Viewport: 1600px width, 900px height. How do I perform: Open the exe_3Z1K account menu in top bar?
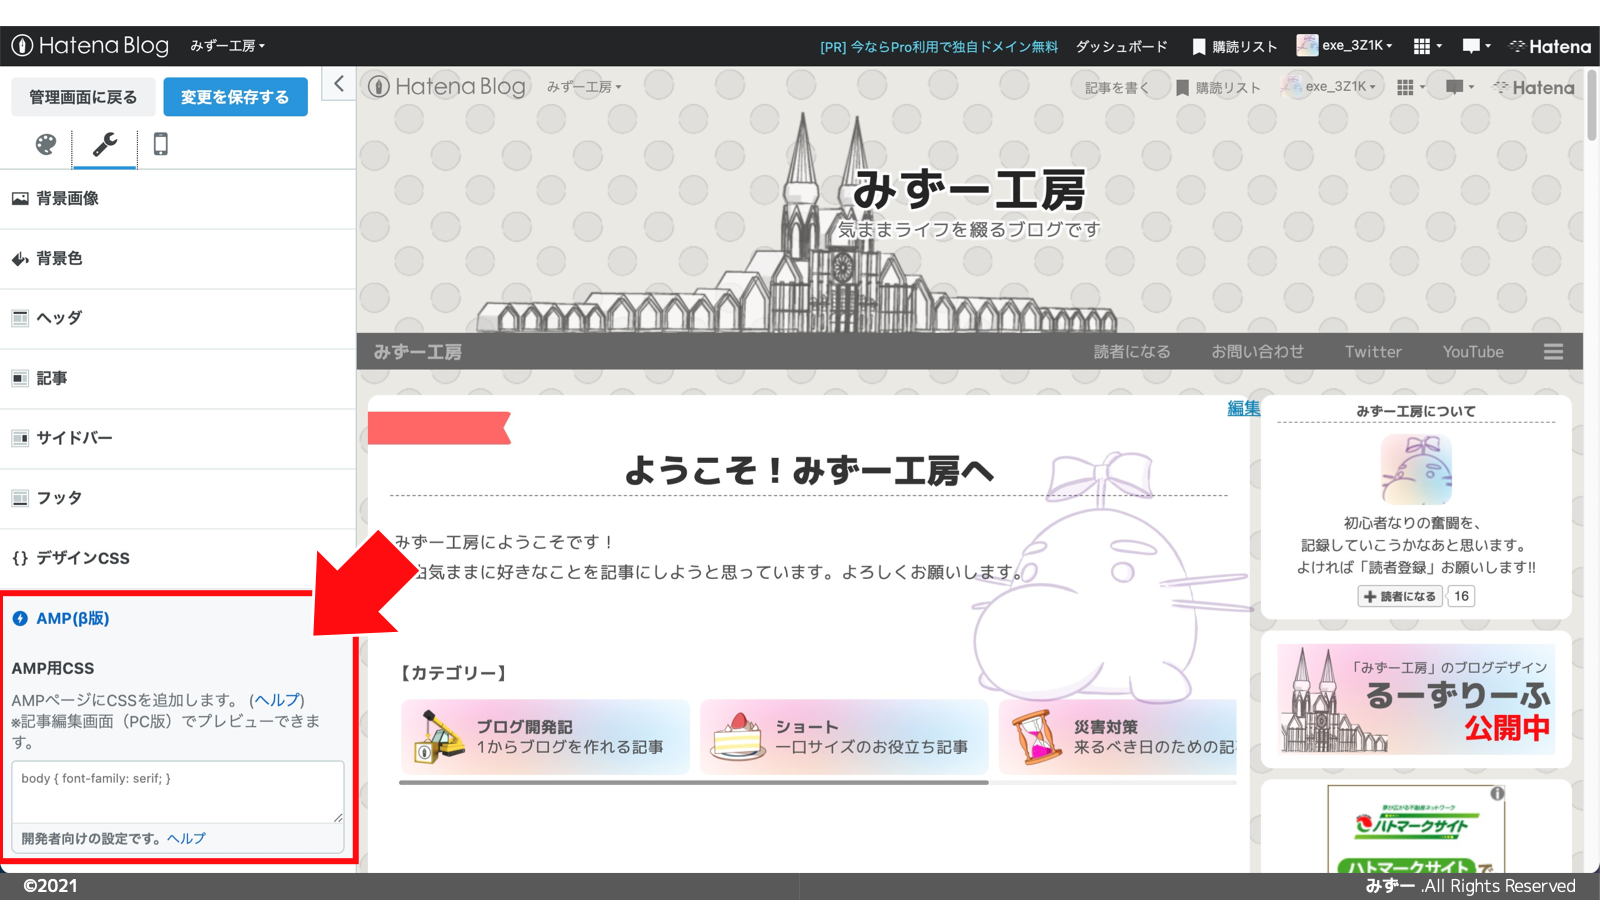1344,45
